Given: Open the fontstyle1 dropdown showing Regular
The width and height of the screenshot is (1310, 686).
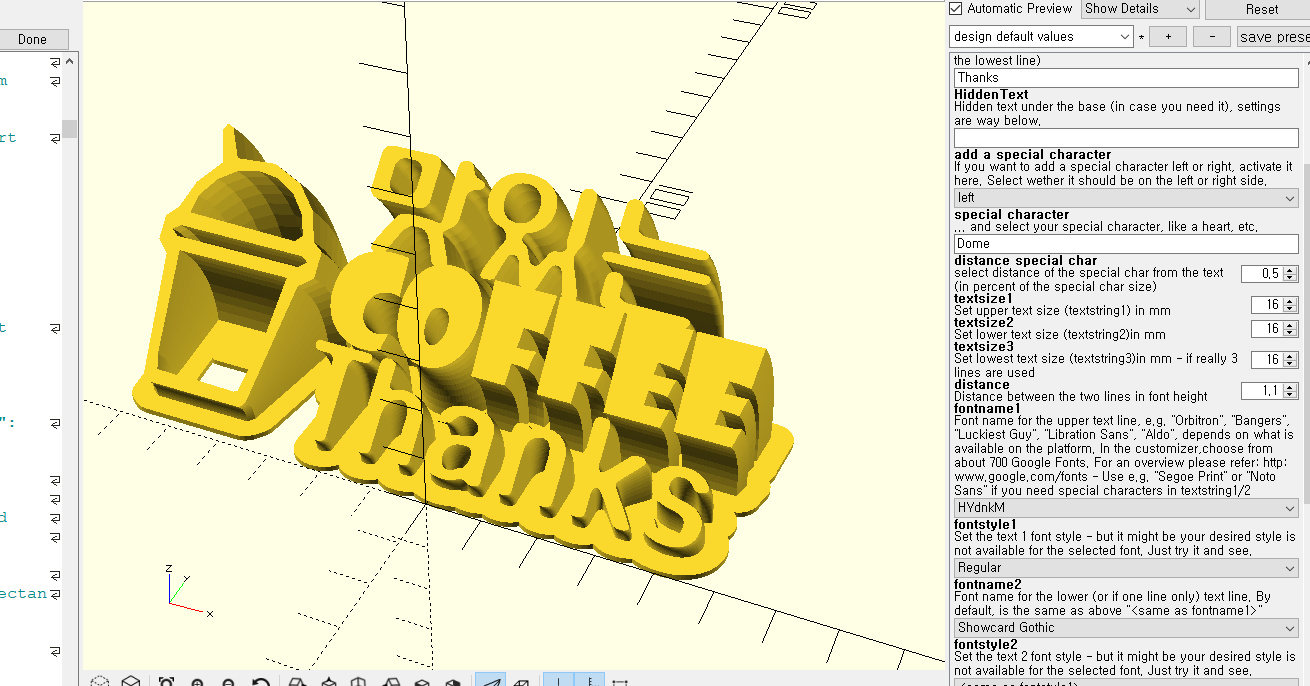Looking at the screenshot, I should pyautogui.click(x=1126, y=568).
